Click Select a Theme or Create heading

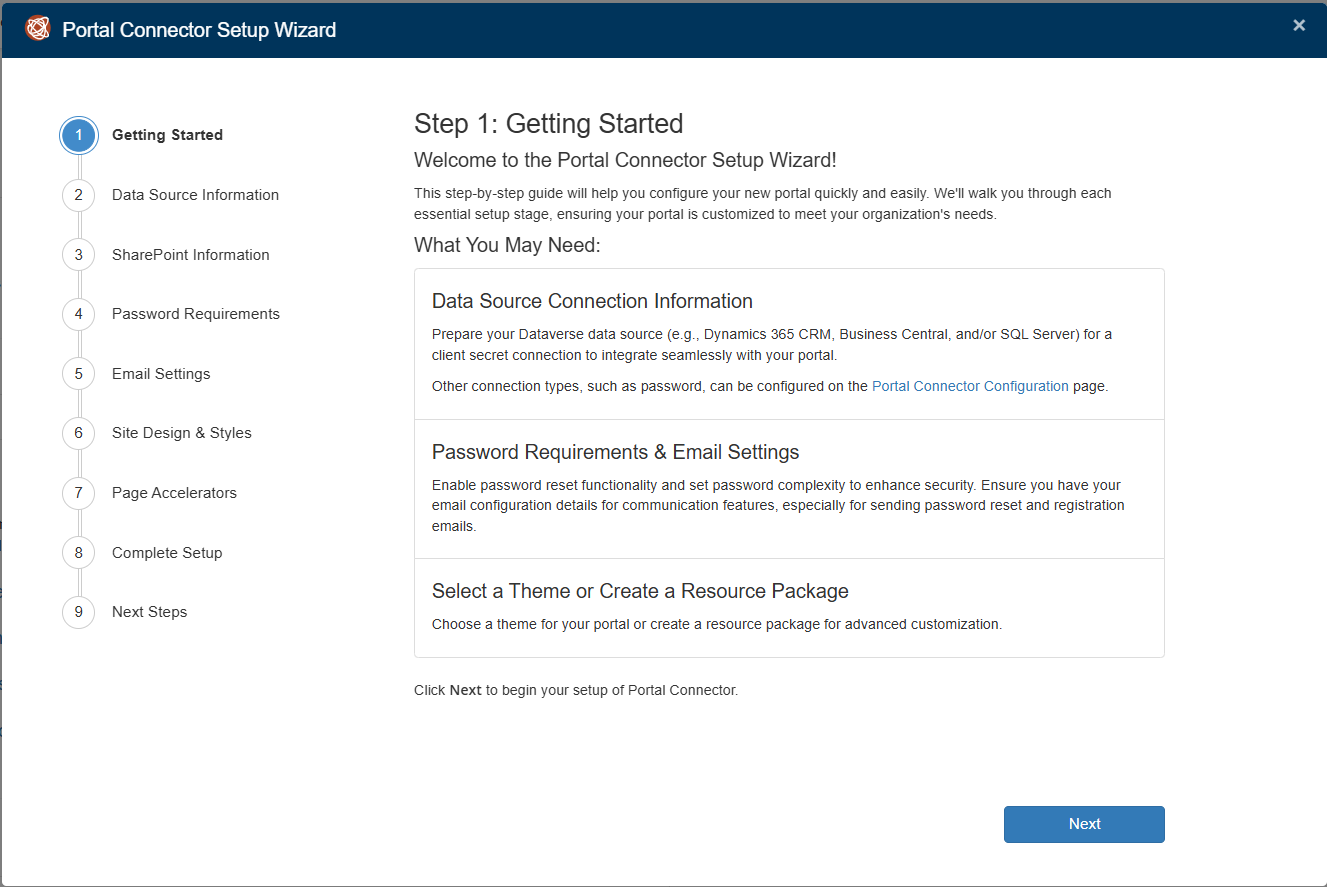640,591
